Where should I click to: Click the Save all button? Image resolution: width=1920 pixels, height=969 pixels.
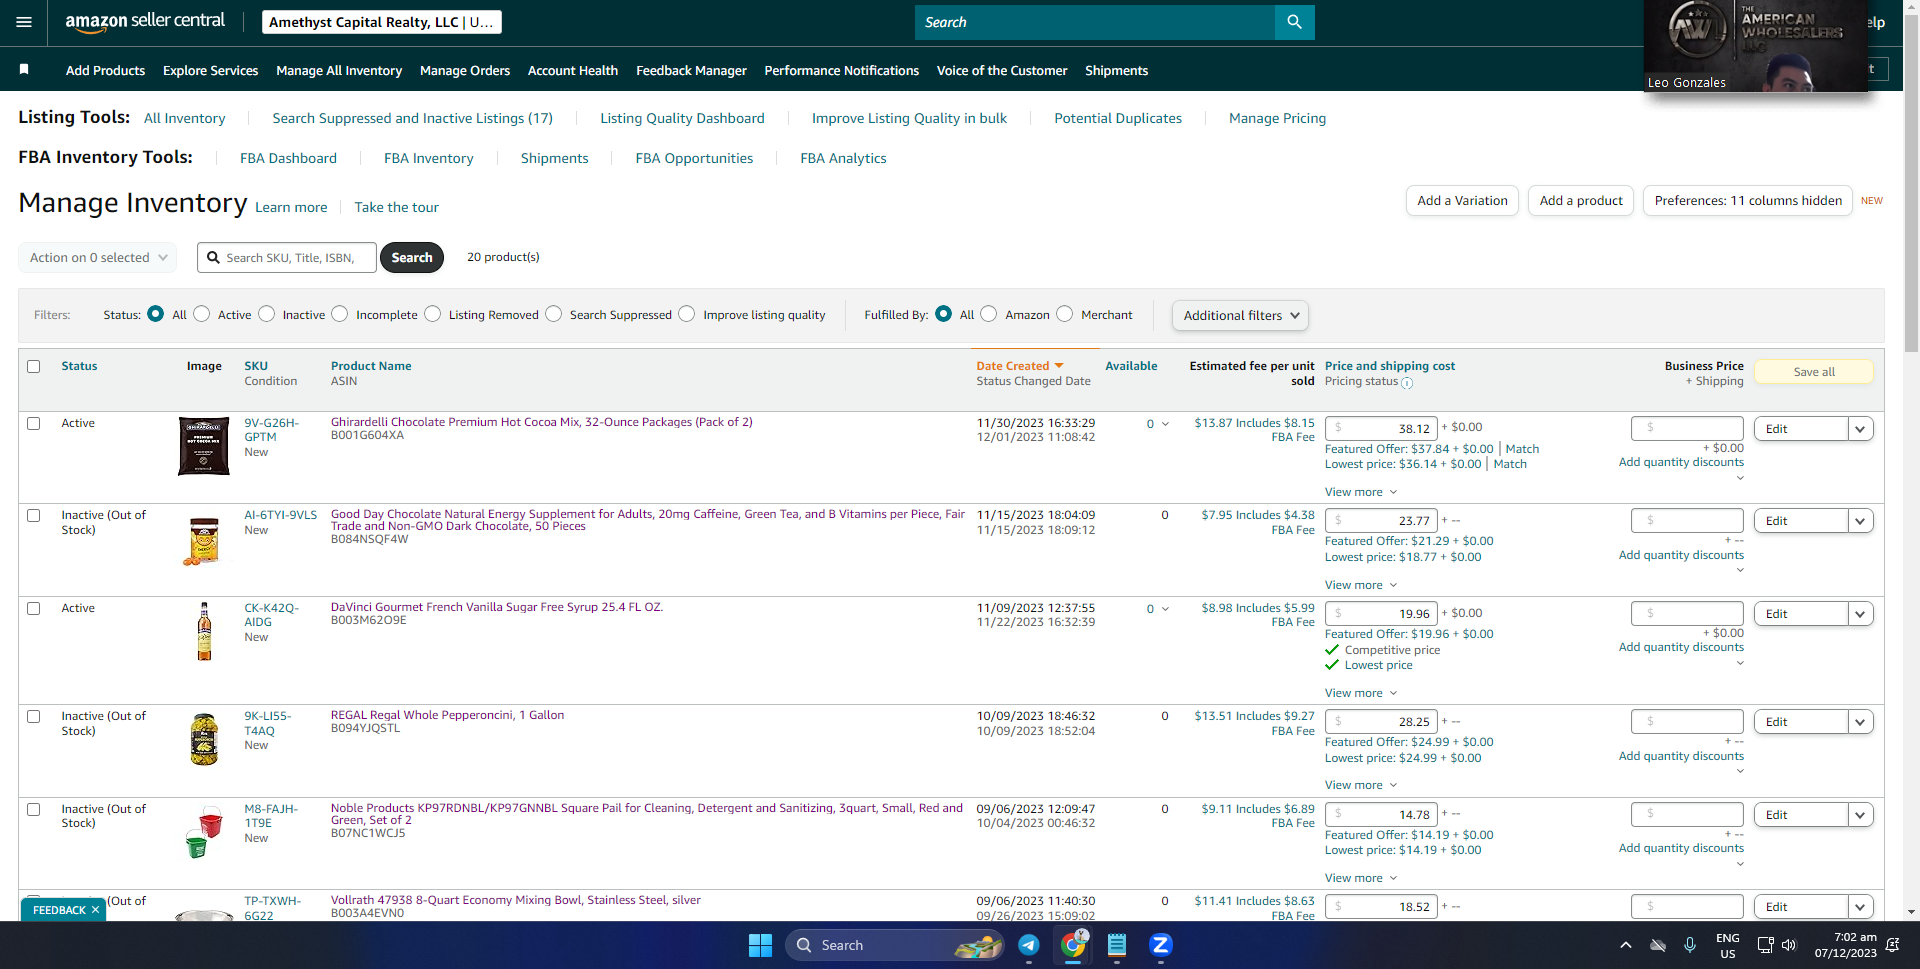(x=1814, y=372)
